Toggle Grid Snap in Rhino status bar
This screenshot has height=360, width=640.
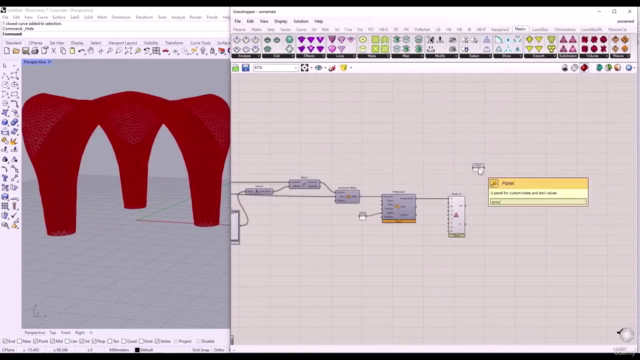pyautogui.click(x=200, y=350)
